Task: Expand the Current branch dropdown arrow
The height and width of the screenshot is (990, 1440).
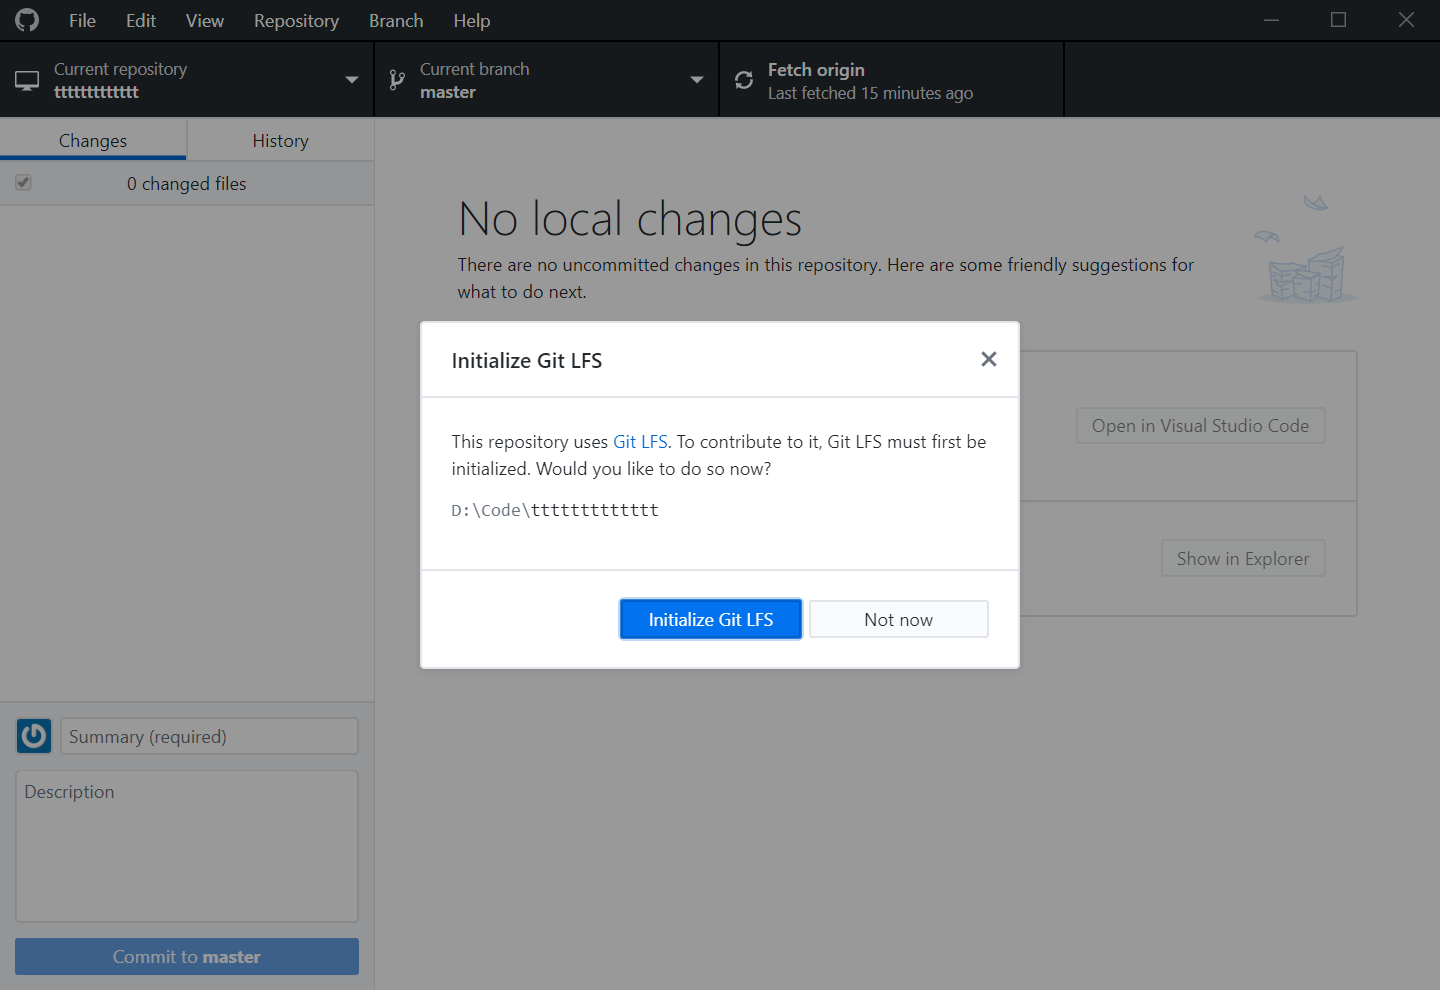Action: 697,80
